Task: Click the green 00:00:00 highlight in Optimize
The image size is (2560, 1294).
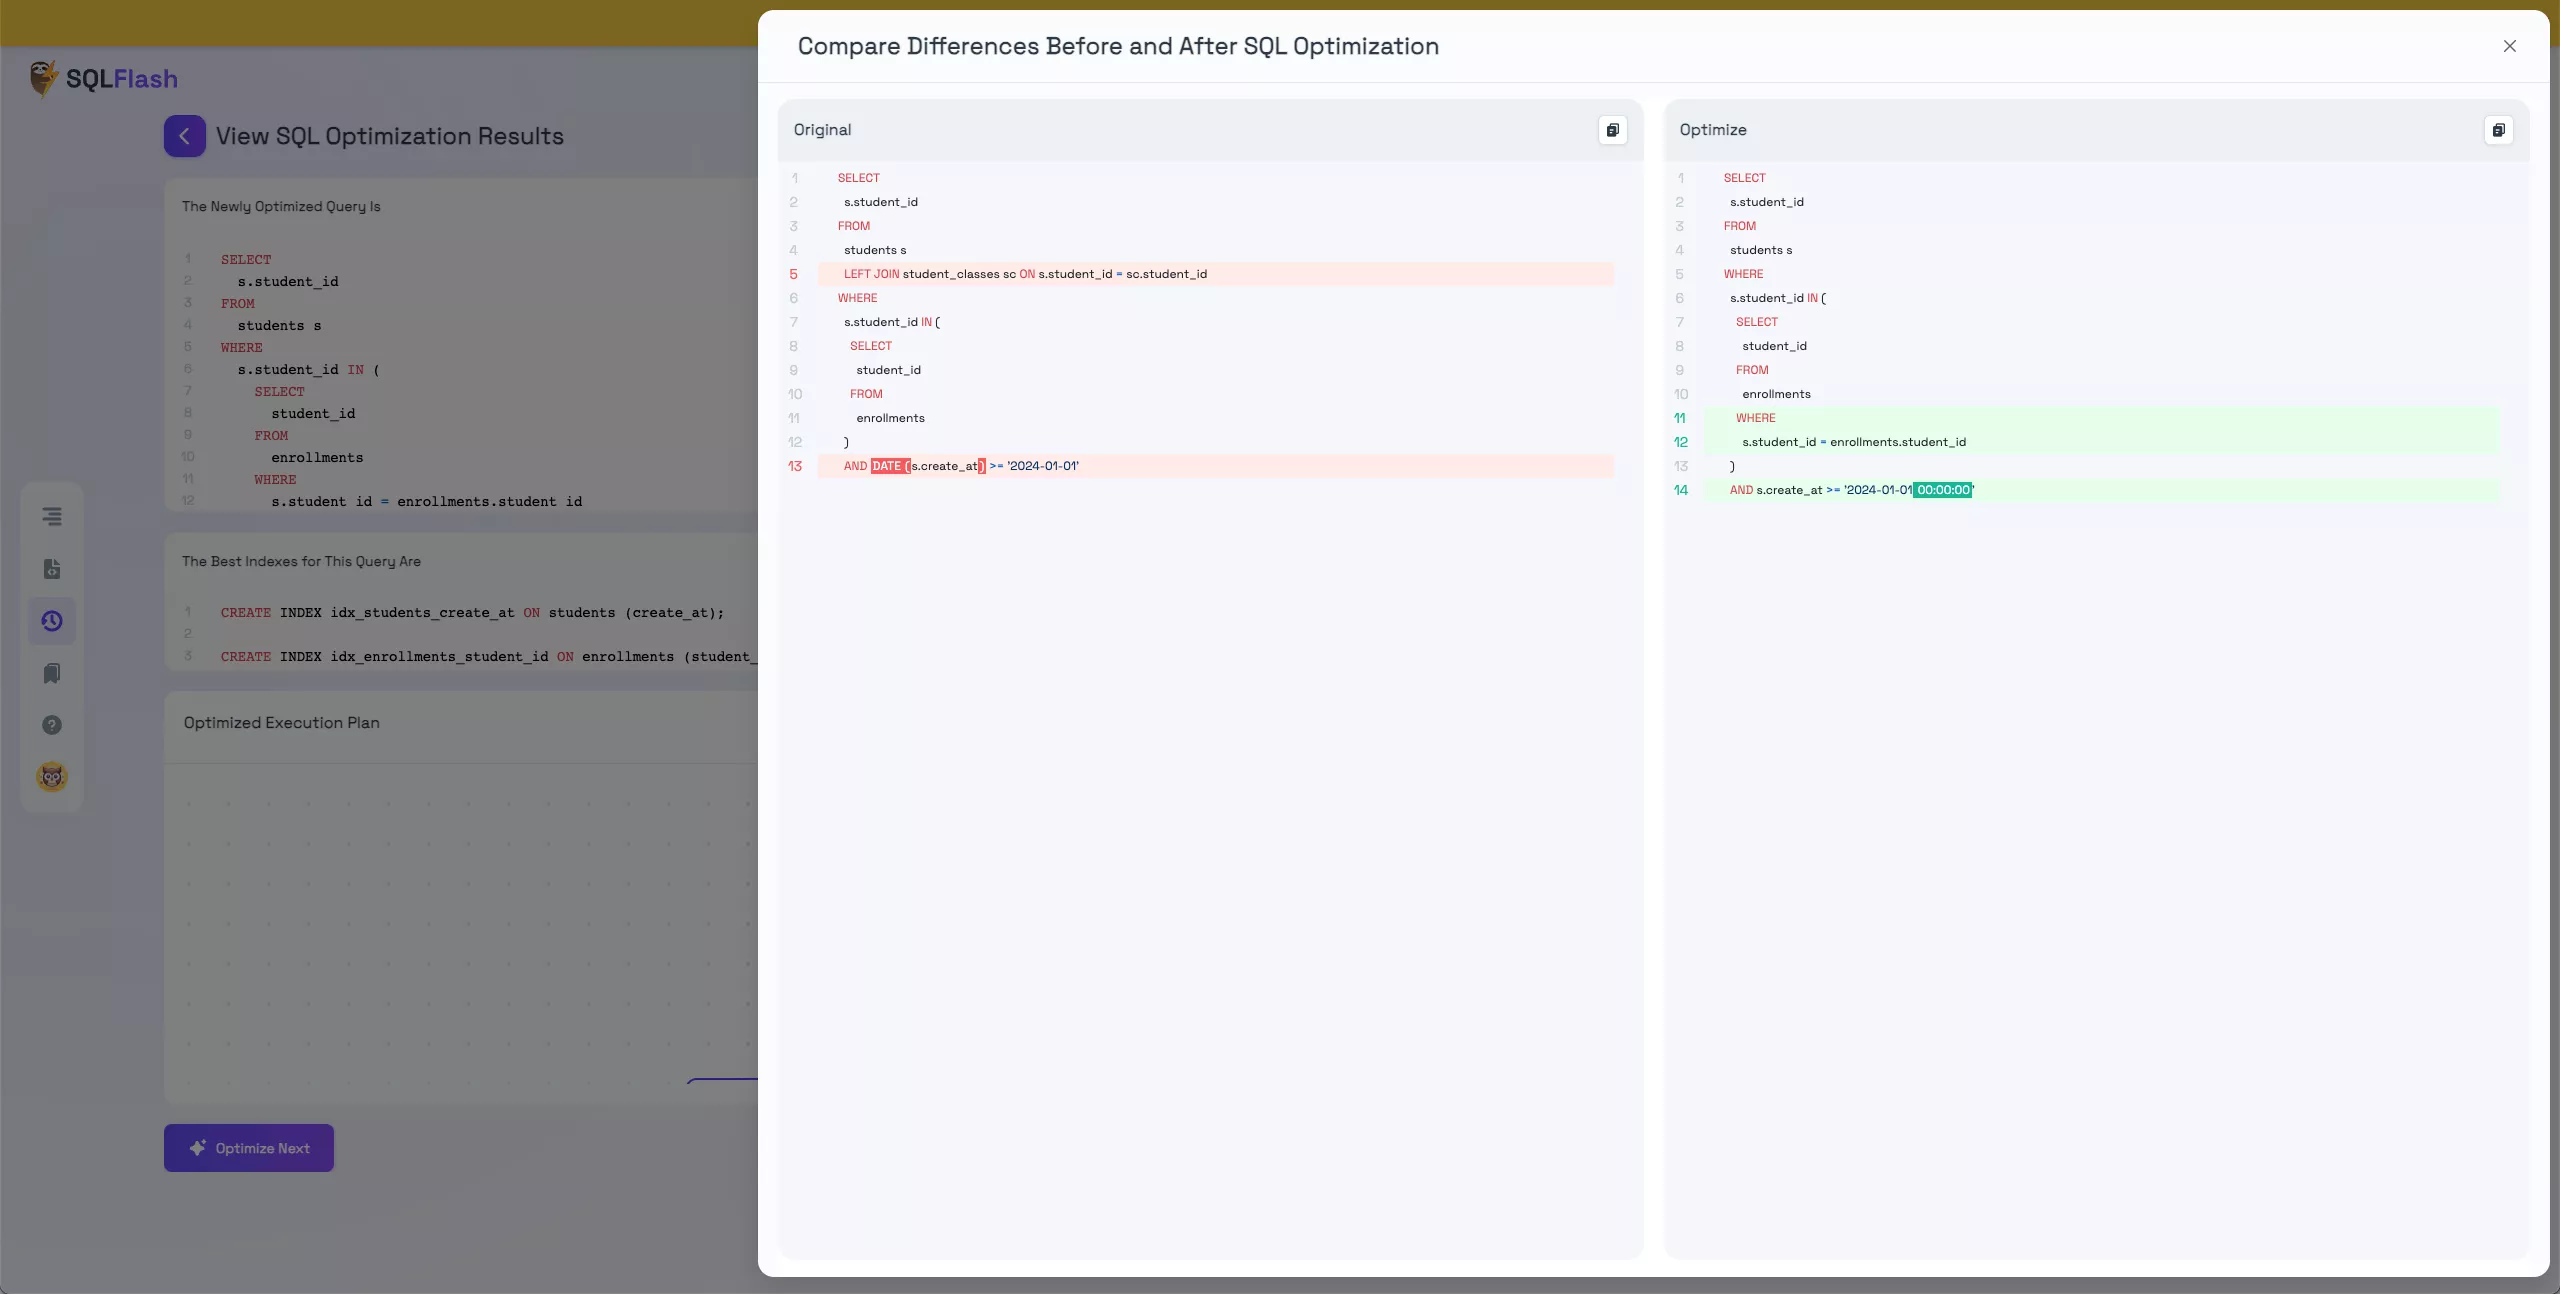Action: click(x=1944, y=490)
